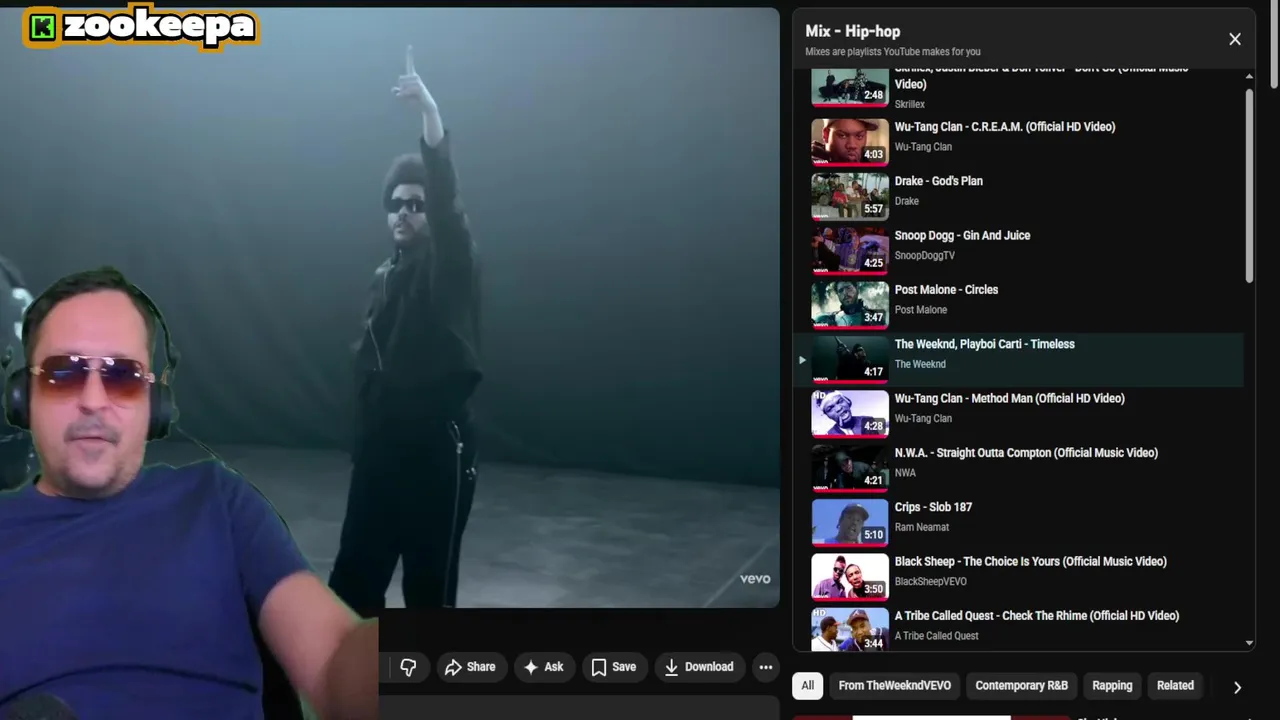This screenshot has width=1280, height=720.
Task: Play Check The Rhime thumbnail
Action: (849, 630)
